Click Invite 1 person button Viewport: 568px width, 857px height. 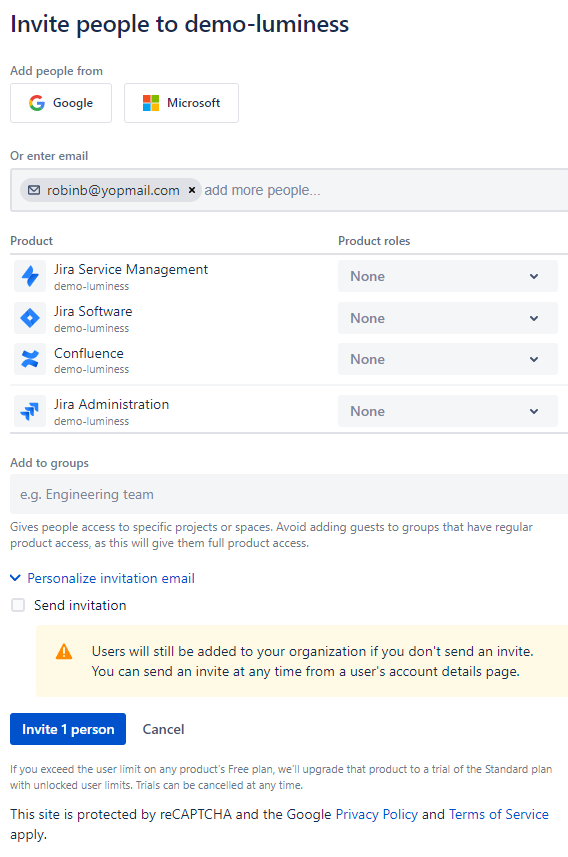pos(68,729)
